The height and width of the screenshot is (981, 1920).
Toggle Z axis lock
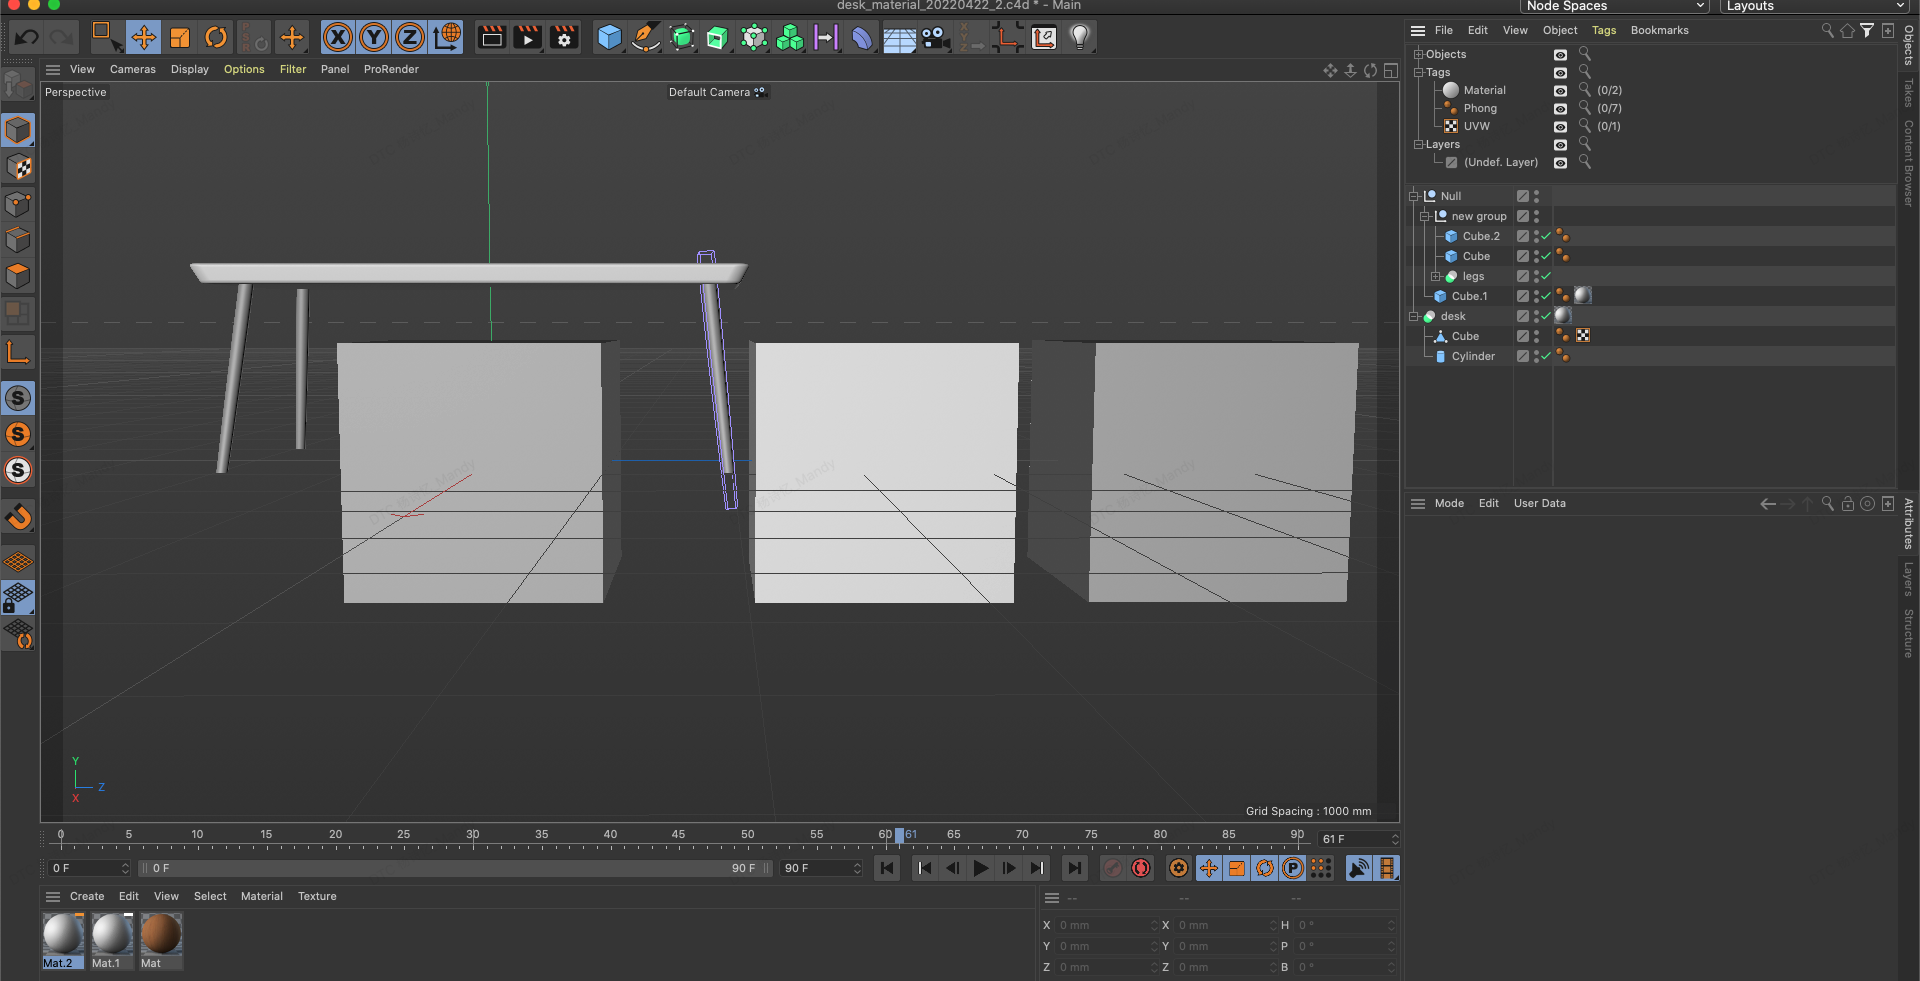[410, 38]
